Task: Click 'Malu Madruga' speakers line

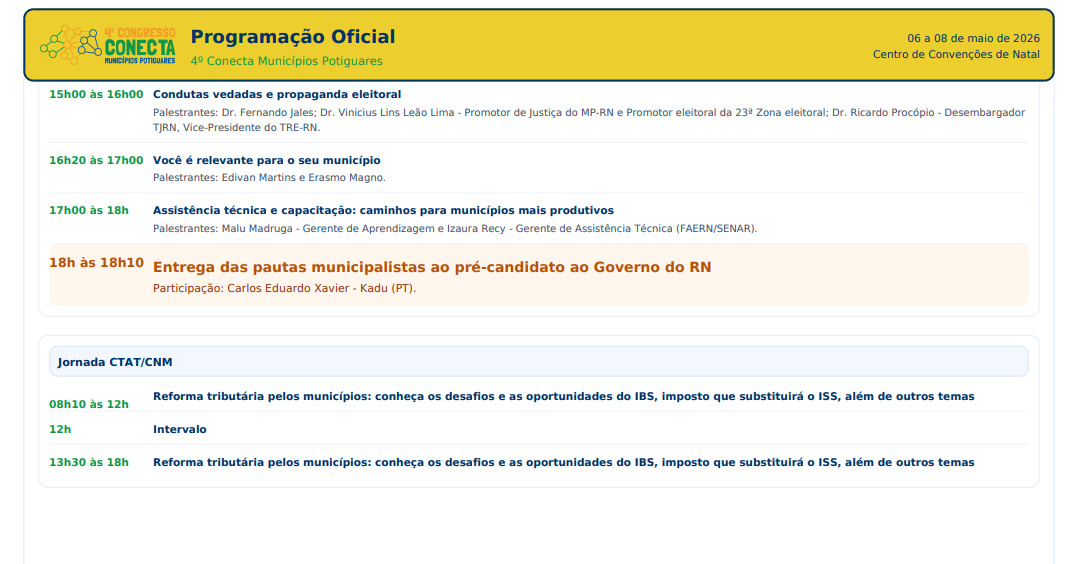Action: [x=455, y=228]
